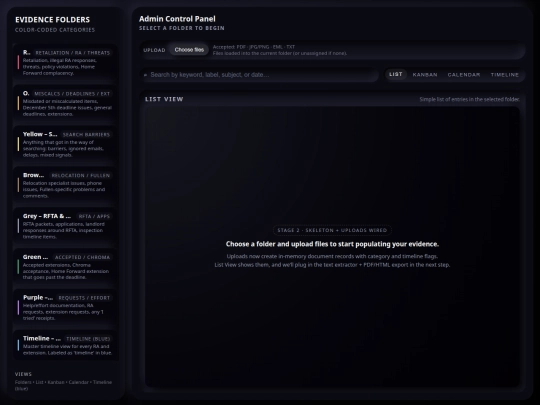
Task: Click the 'Folders • List • Kanban • Calendar' footer text
Action: (x=63, y=385)
